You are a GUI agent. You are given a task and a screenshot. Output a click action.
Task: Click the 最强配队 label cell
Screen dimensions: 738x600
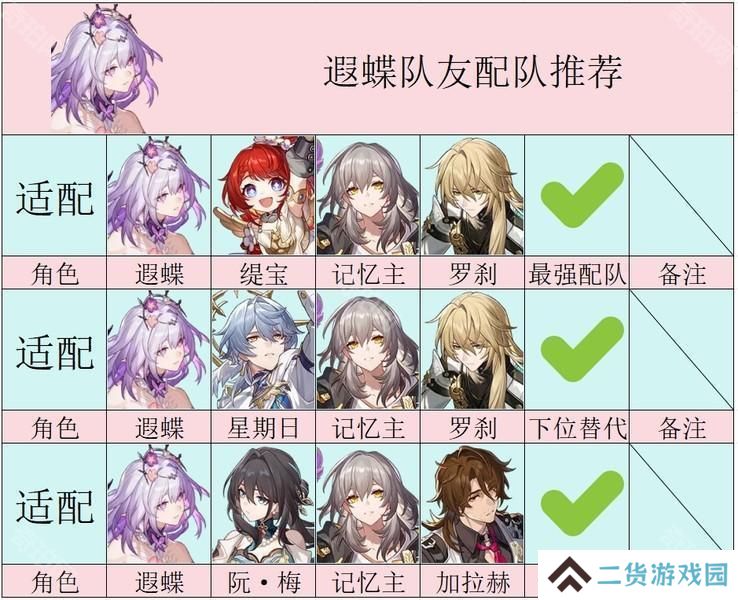(577, 273)
